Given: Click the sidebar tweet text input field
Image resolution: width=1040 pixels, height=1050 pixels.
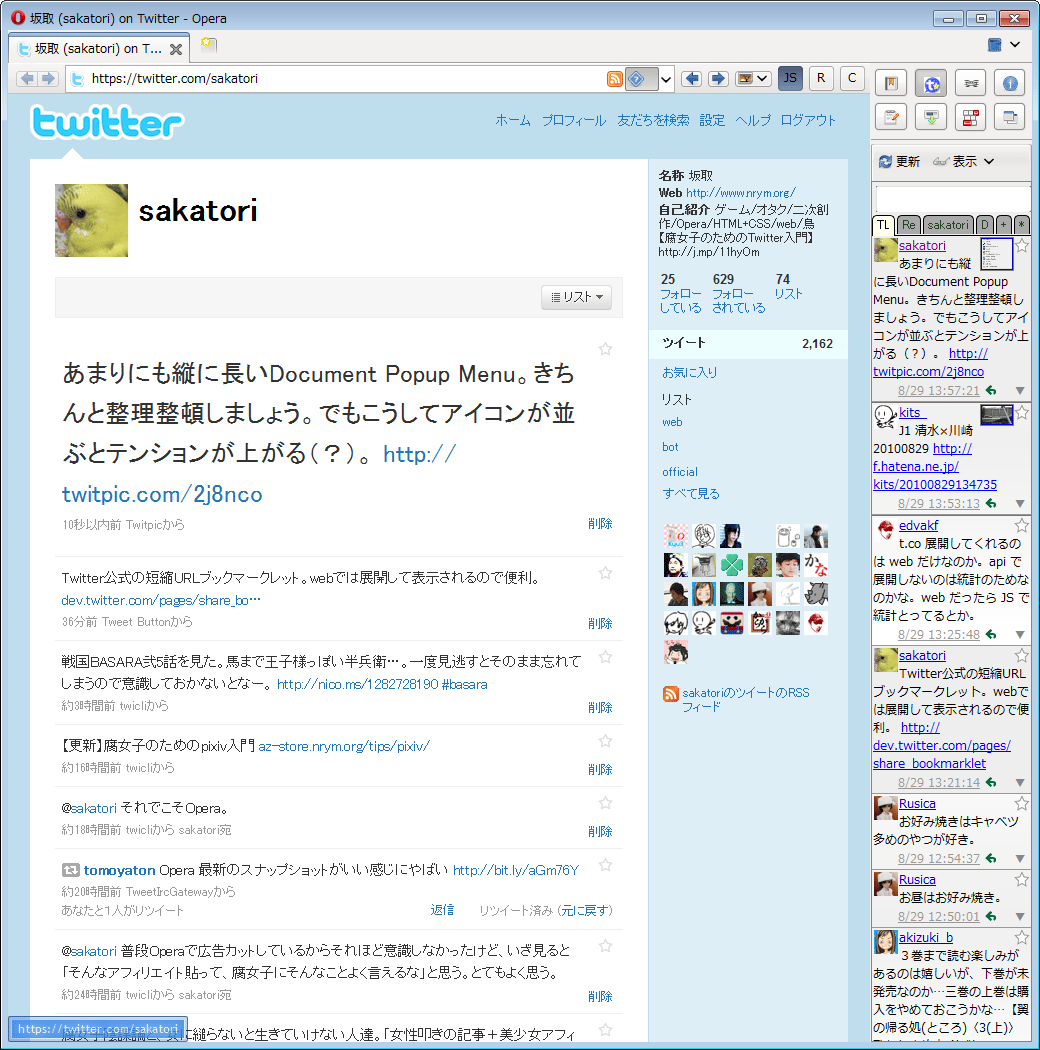Looking at the screenshot, I should 952,198.
